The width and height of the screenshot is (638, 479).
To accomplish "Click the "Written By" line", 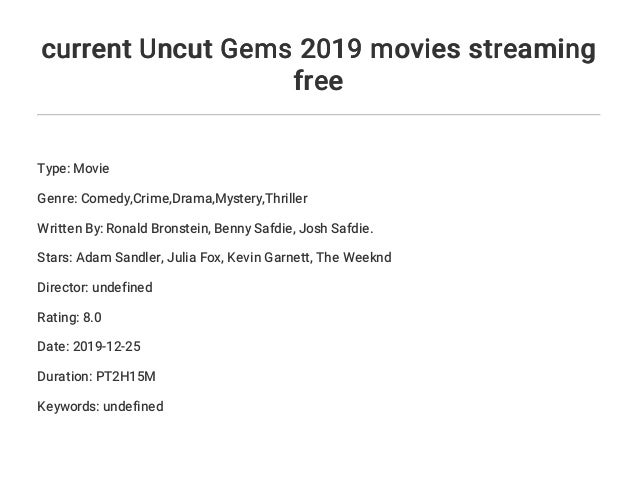I will click(205, 228).
